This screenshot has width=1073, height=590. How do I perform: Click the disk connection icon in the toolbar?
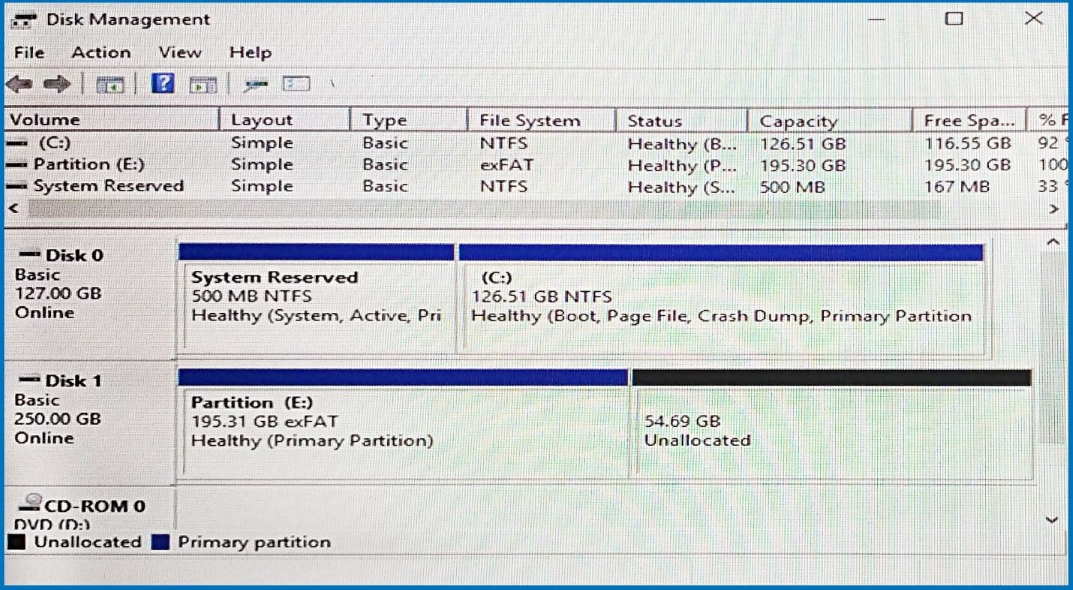pyautogui.click(x=256, y=85)
